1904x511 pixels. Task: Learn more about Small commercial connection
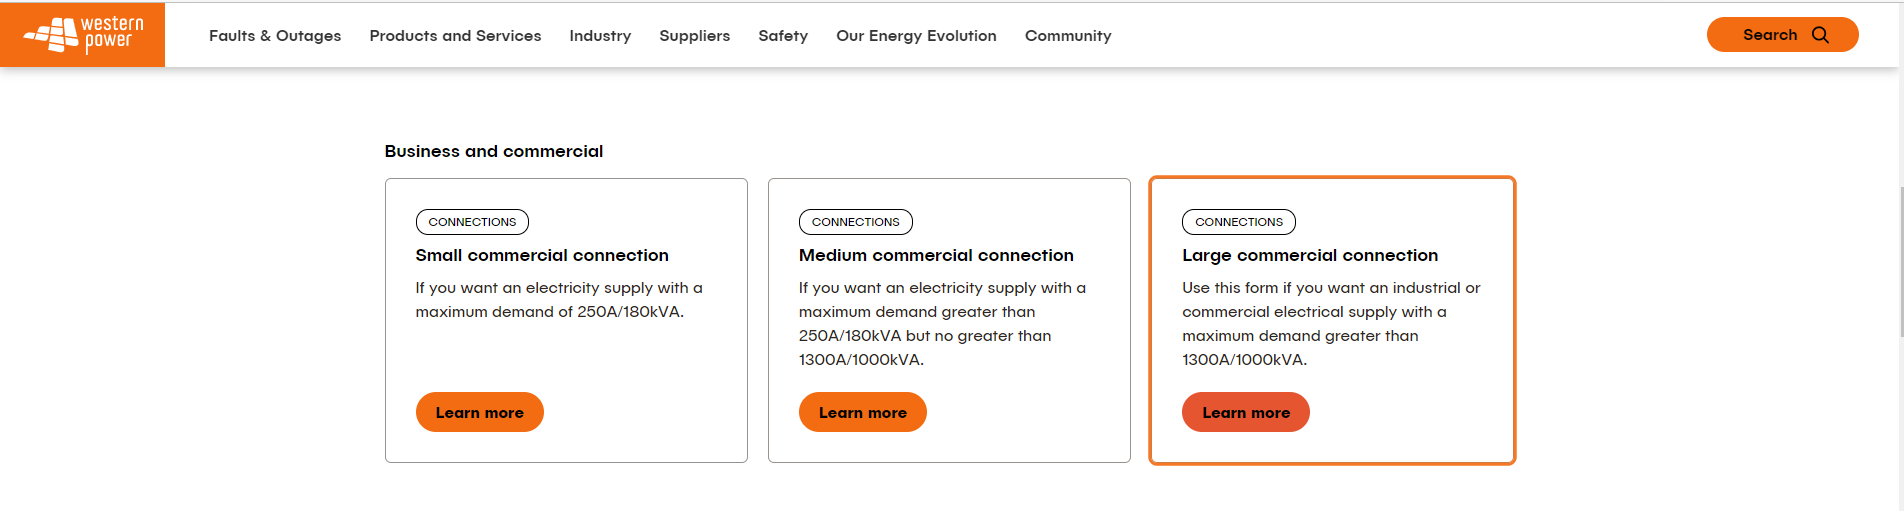click(479, 412)
